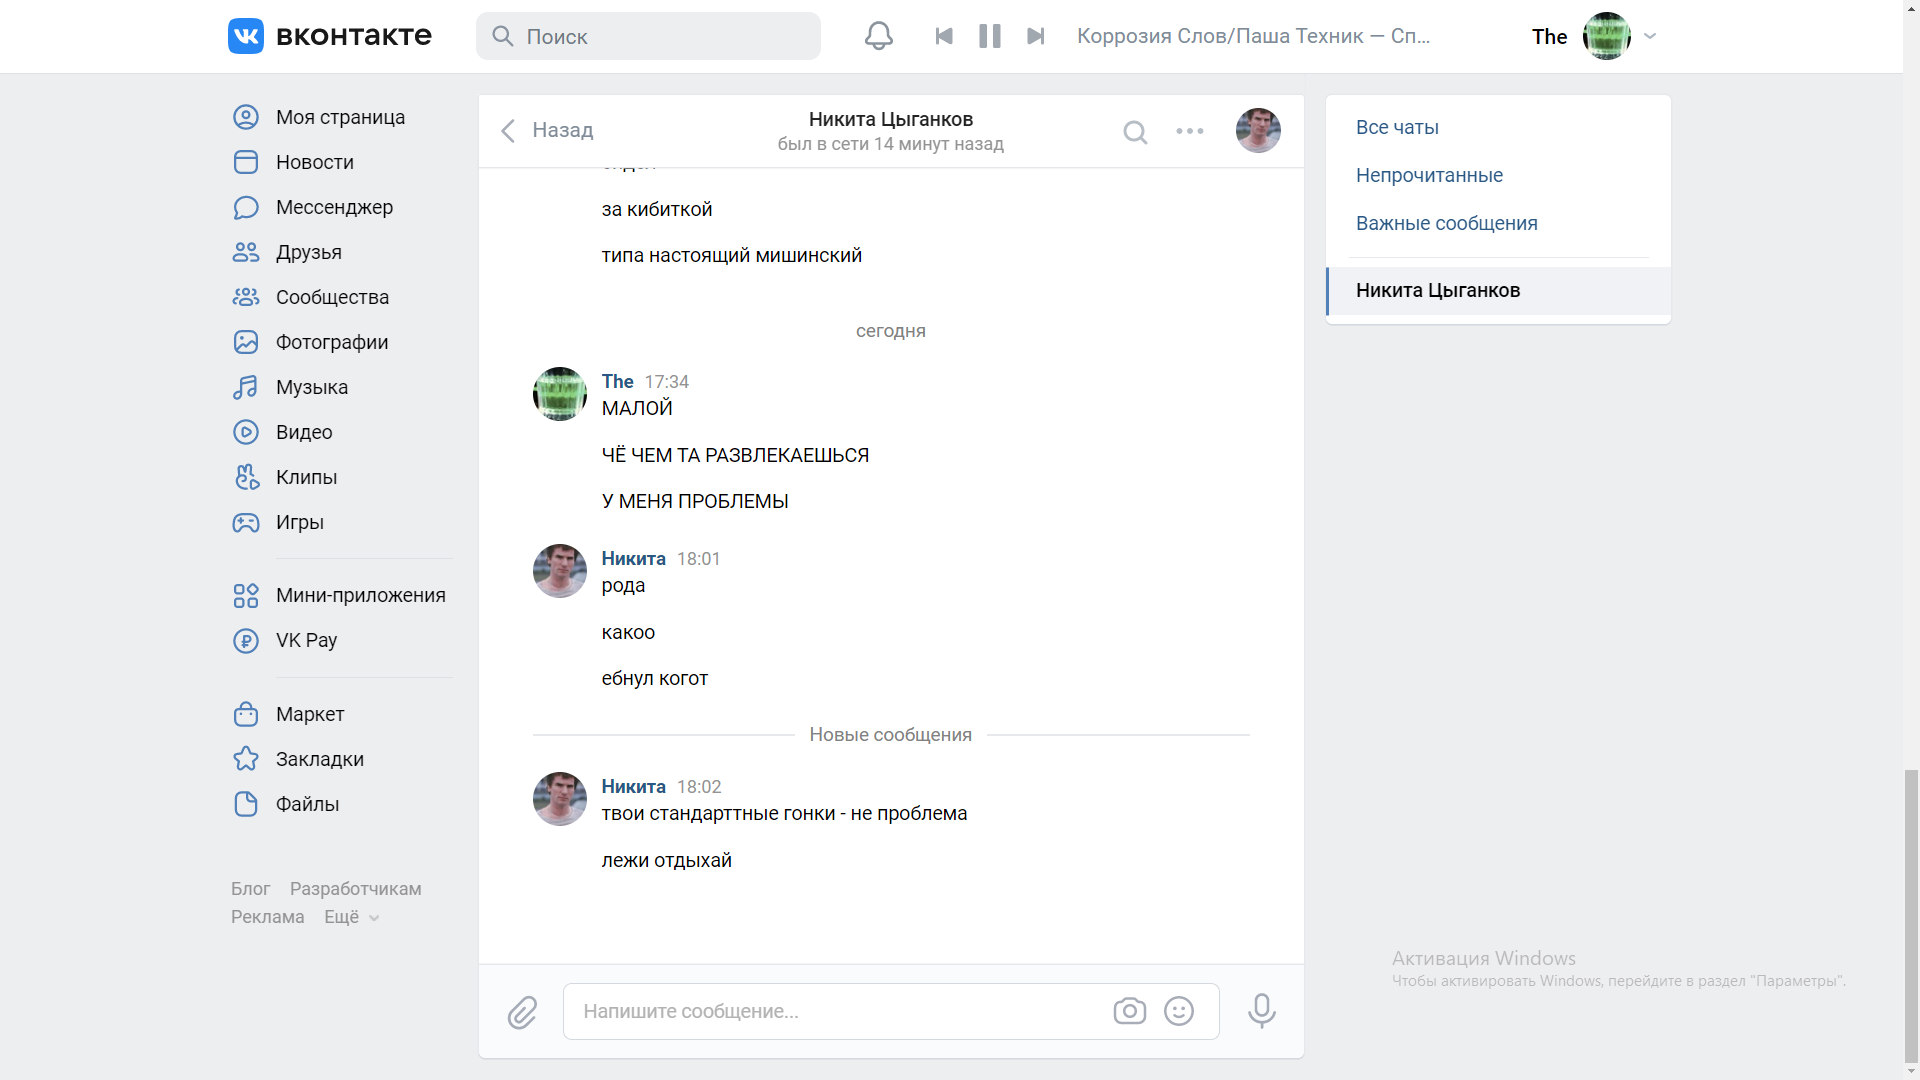
Task: Open the three-dot chat actions menu
Action: 1190,131
